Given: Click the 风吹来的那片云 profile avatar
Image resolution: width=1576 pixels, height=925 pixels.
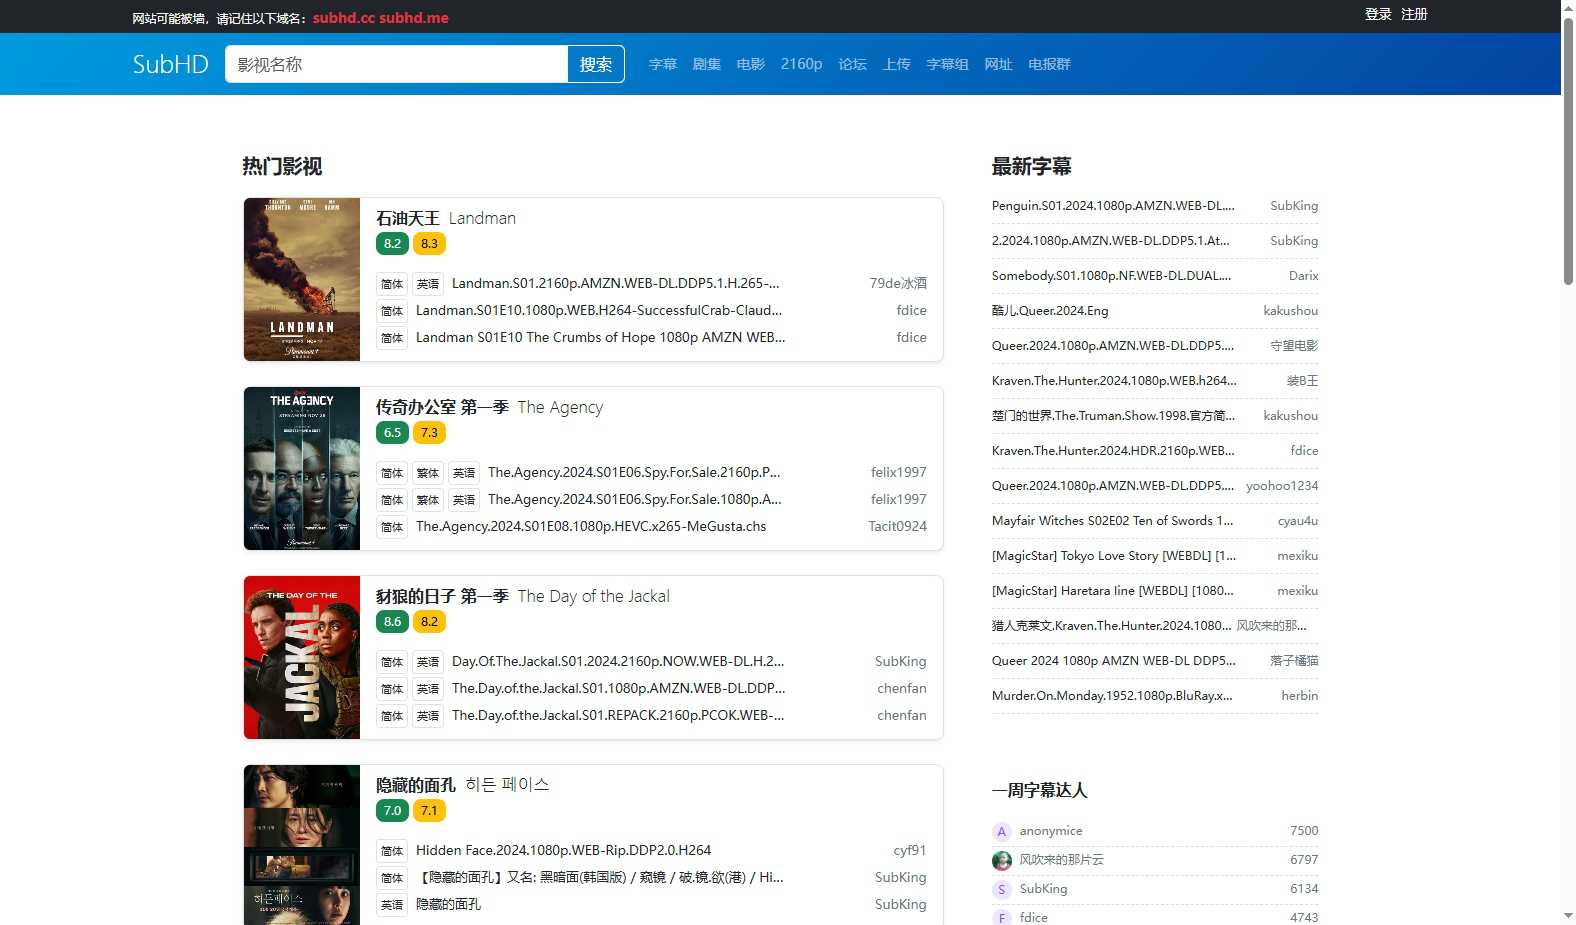Looking at the screenshot, I should click(x=1001, y=860).
